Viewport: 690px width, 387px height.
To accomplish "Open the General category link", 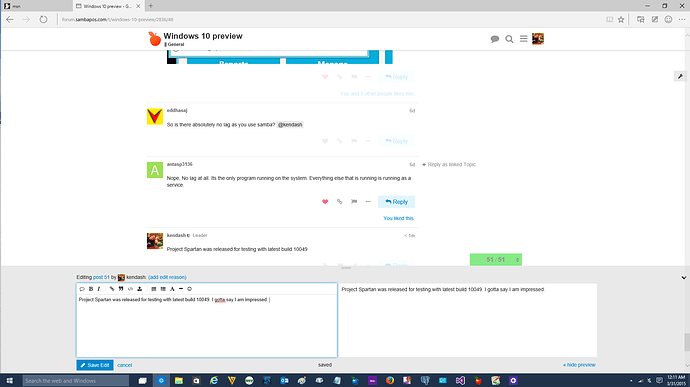I will pyautogui.click(x=176, y=44).
